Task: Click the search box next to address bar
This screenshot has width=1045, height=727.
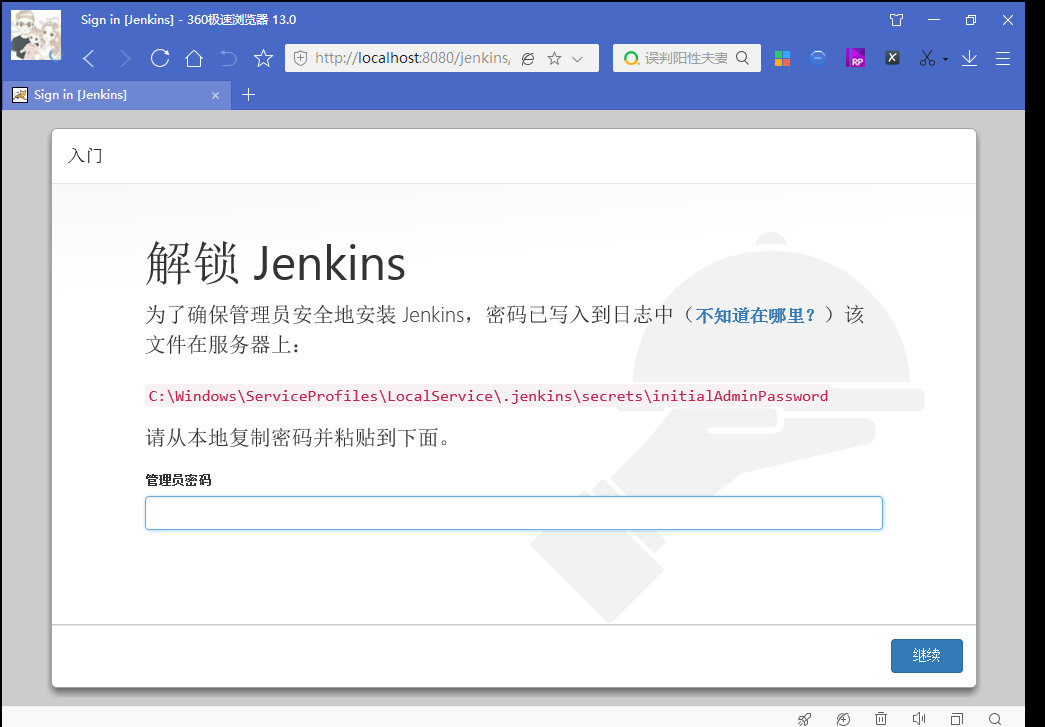Action: tap(686, 58)
